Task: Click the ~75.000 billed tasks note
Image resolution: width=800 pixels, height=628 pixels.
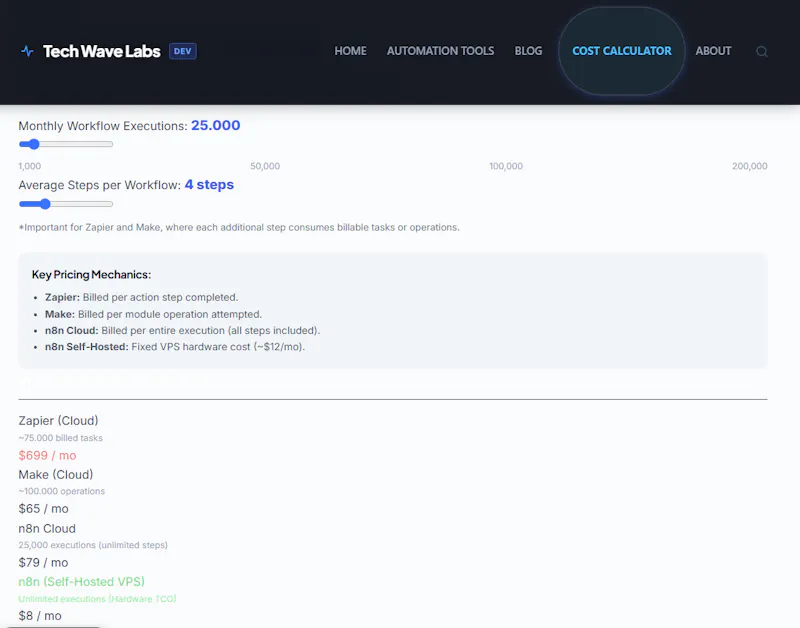Action: point(60,438)
